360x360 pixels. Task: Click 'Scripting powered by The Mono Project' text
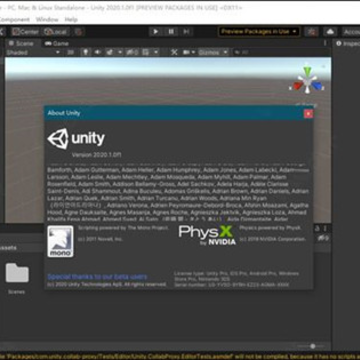pyautogui.click(x=123, y=228)
